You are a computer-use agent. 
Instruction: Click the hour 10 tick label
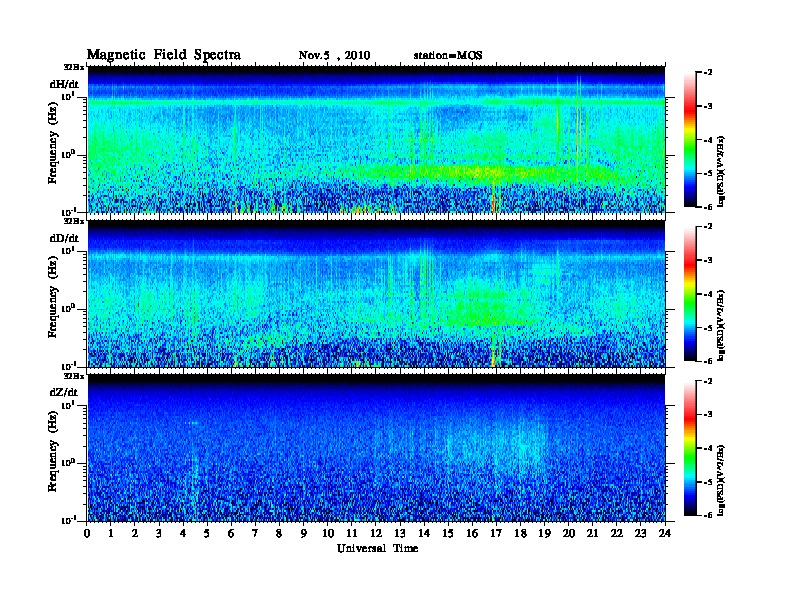[328, 533]
